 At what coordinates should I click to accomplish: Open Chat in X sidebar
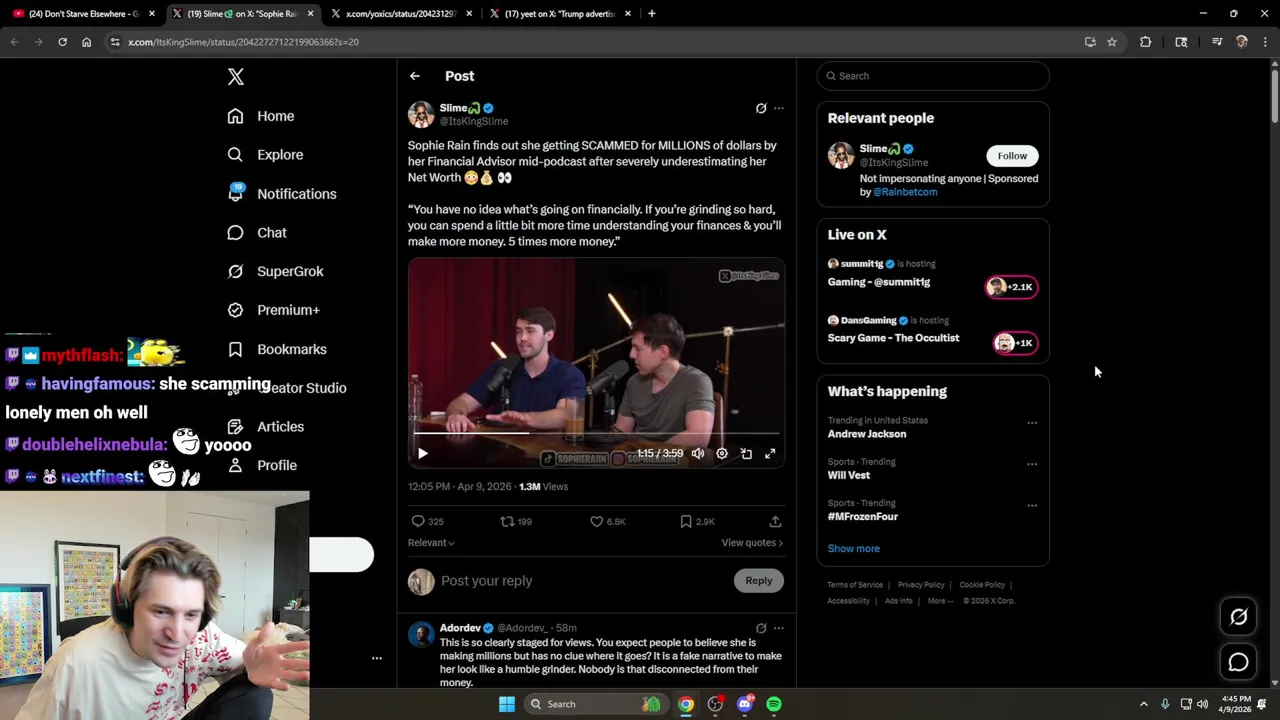(257, 233)
